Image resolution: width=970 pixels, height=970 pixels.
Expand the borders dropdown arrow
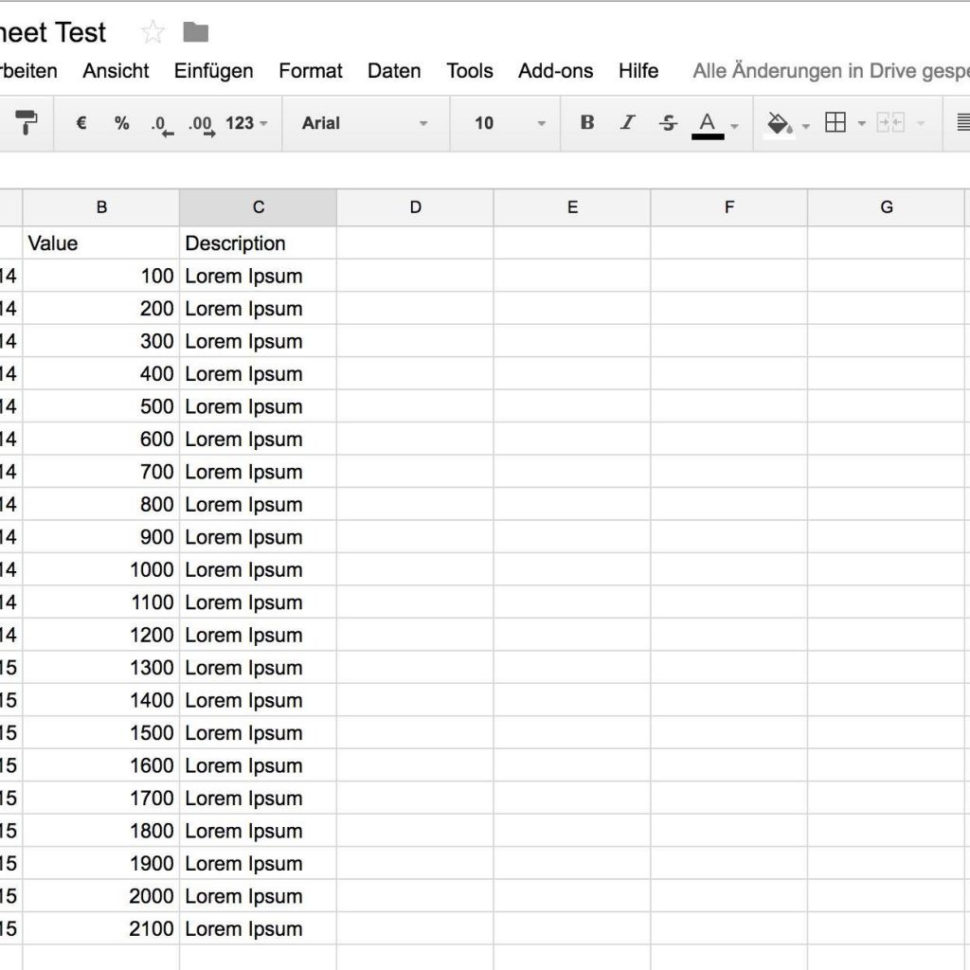point(861,123)
